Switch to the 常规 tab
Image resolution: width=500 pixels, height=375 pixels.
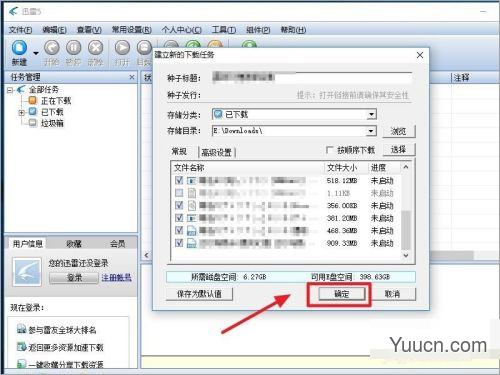click(179, 152)
